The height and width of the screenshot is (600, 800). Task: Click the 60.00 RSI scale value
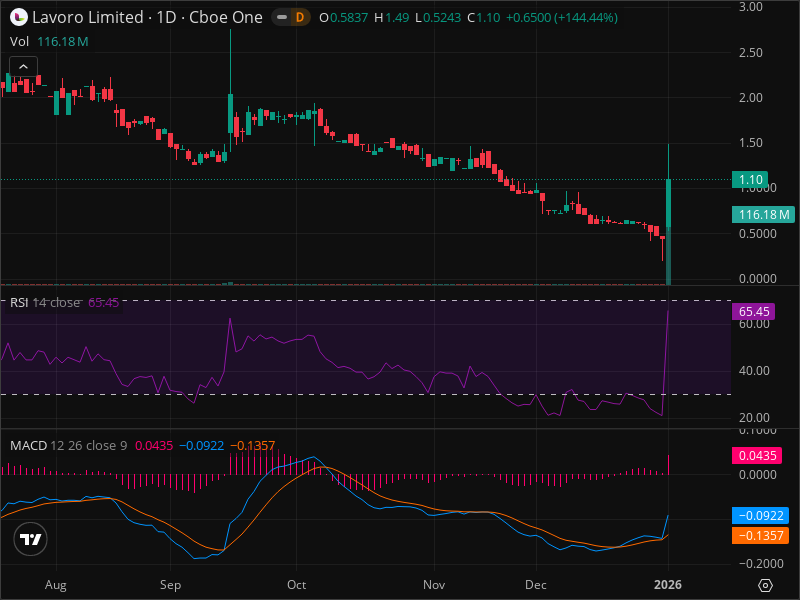point(754,324)
